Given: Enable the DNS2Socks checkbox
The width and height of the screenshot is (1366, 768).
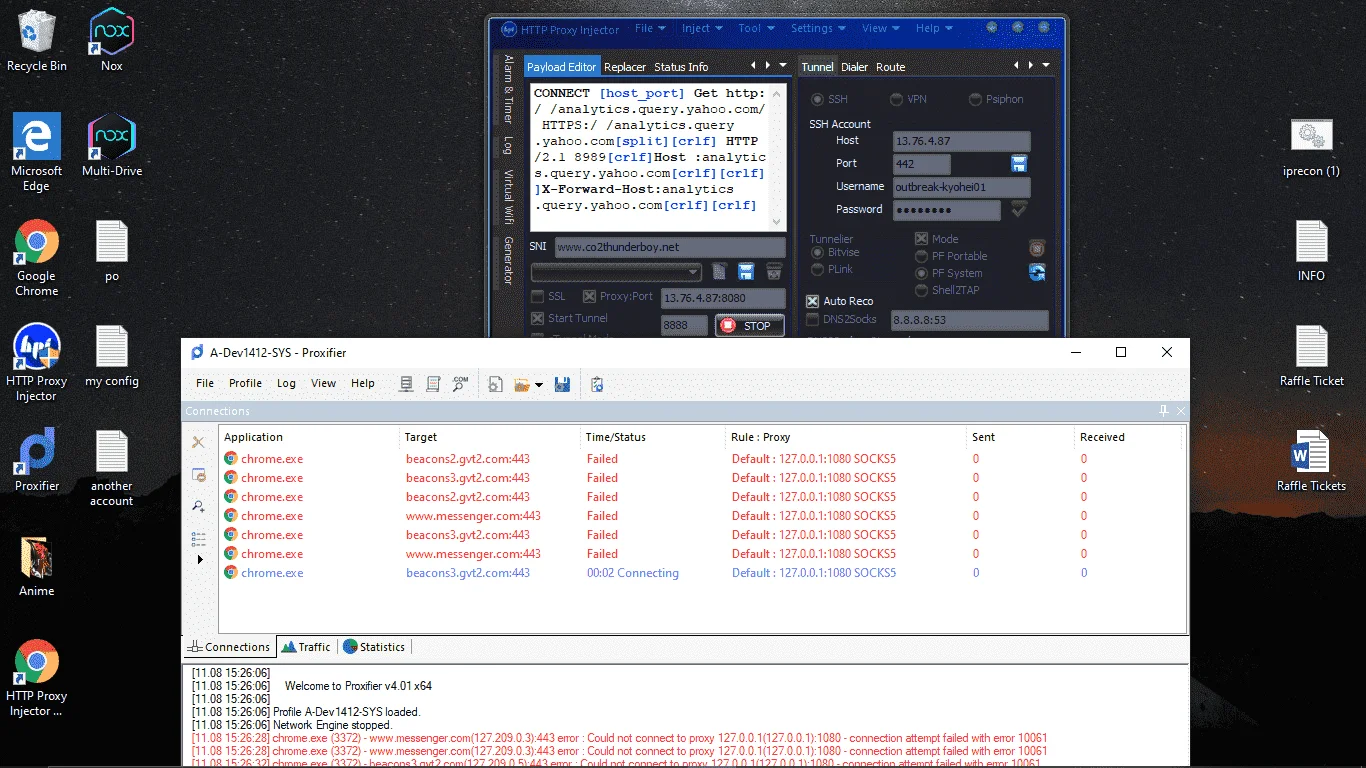Looking at the screenshot, I should 813,319.
